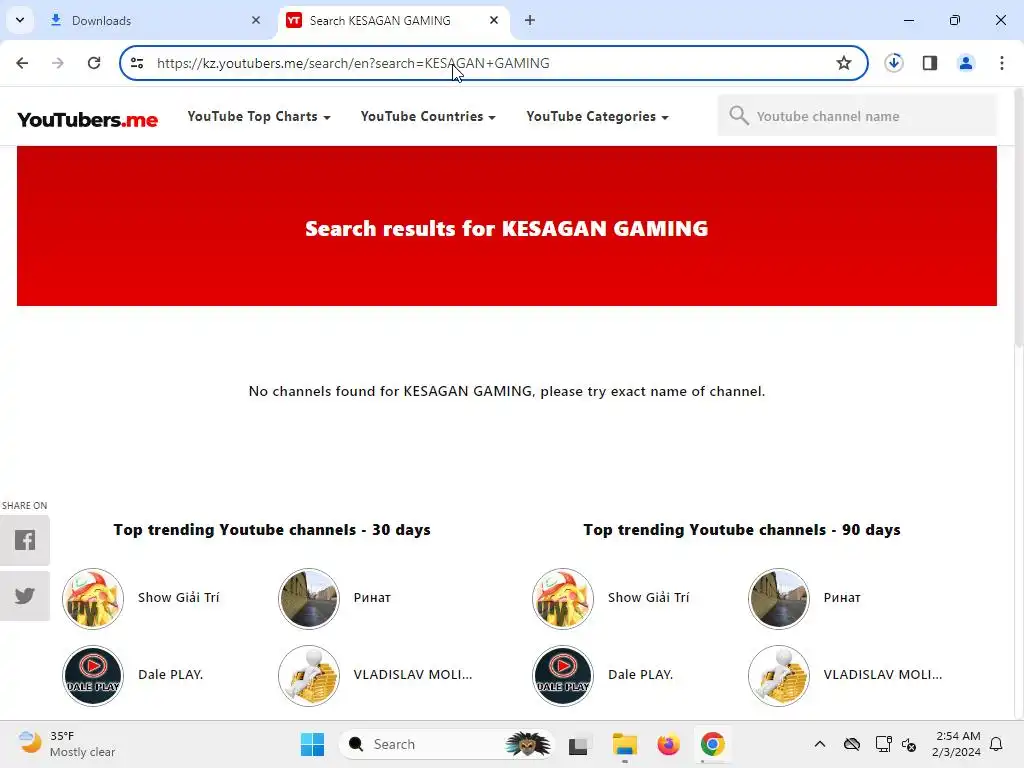Go to YouTubers.me home logo
The height and width of the screenshot is (768, 1024).
88,120
